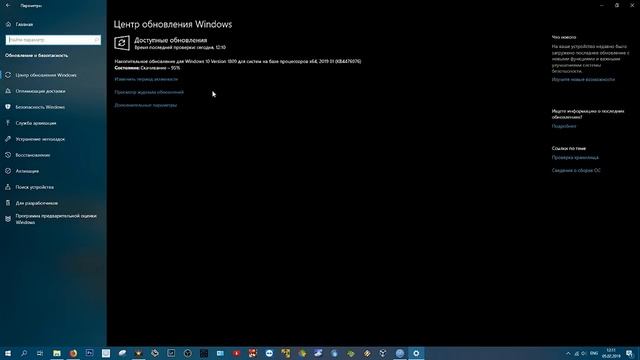Screen dimensions: 640x360
Task: Open Поиск устройства section
Action: point(53,187)
